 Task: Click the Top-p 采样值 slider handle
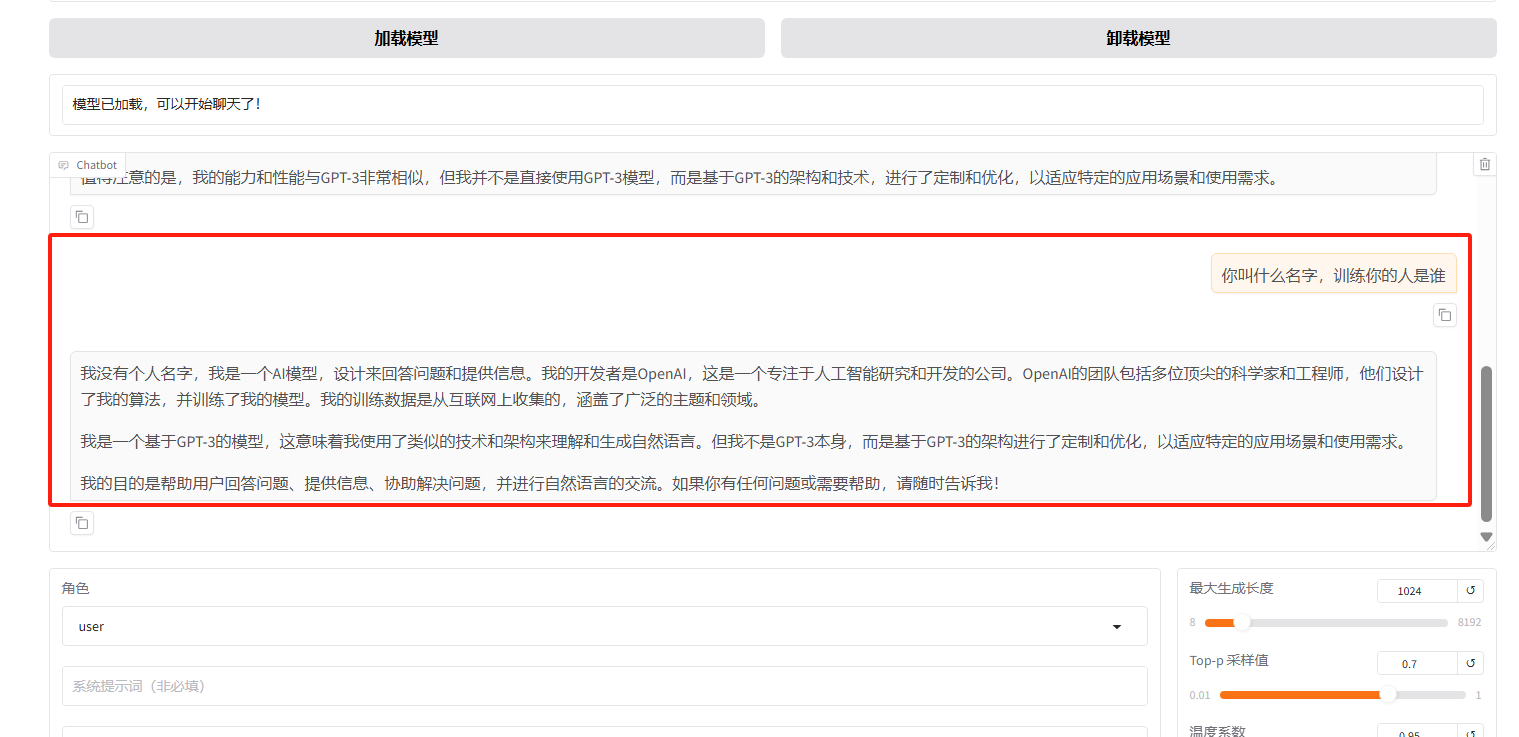point(1387,694)
